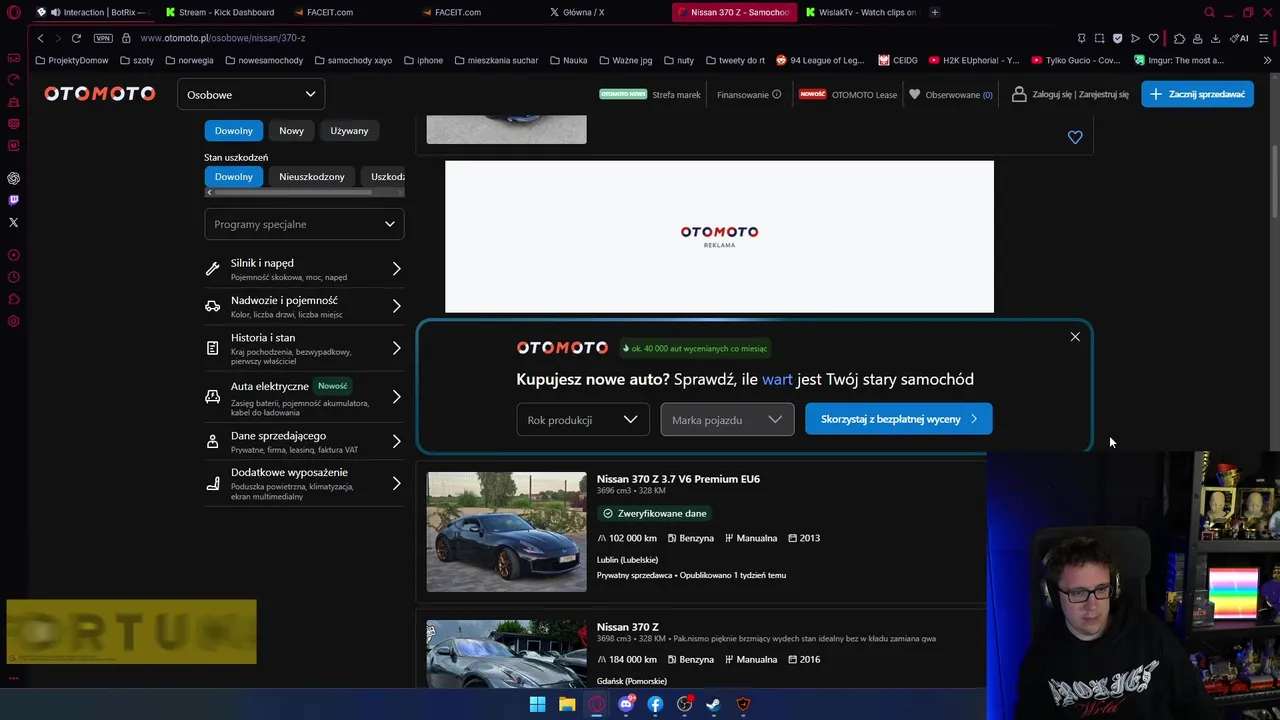
Task: Open Discord from taskbar
Action: pyautogui.click(x=626, y=704)
